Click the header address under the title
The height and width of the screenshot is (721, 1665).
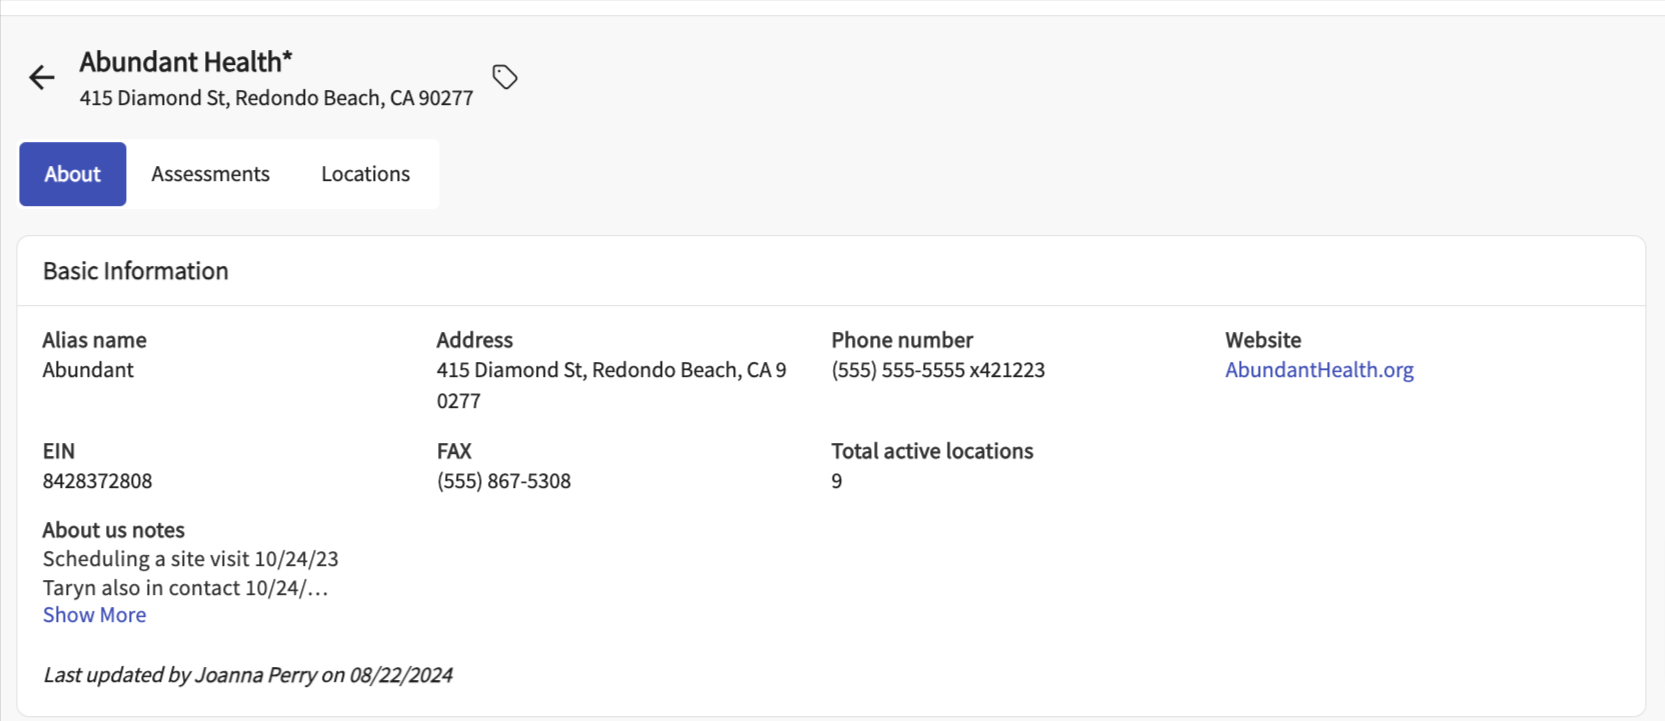(x=276, y=98)
